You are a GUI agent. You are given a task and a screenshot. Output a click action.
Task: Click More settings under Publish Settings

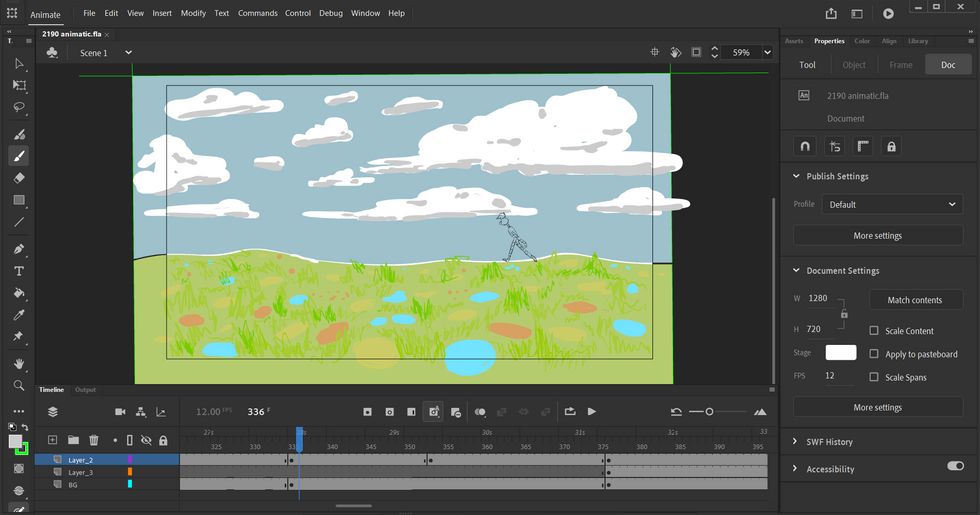click(x=878, y=236)
